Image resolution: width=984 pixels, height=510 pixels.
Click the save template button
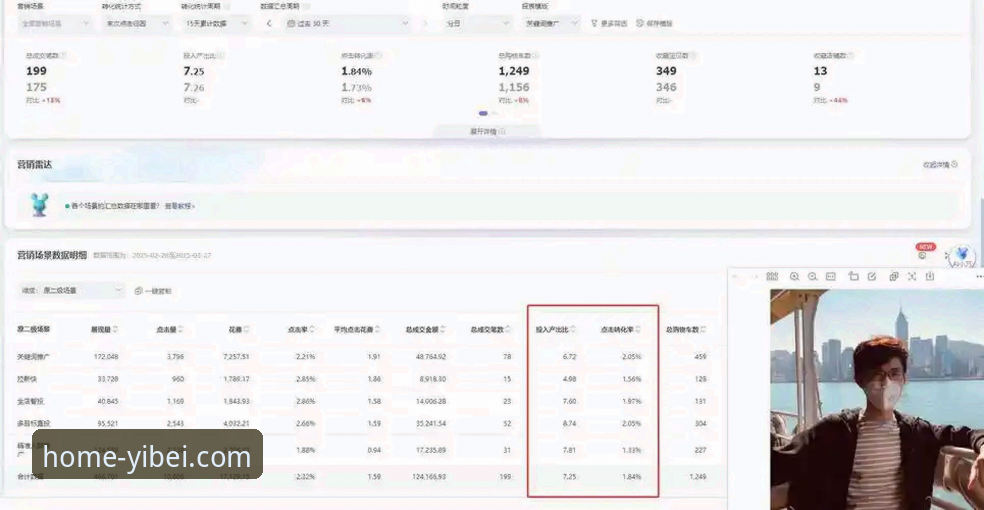pos(655,23)
